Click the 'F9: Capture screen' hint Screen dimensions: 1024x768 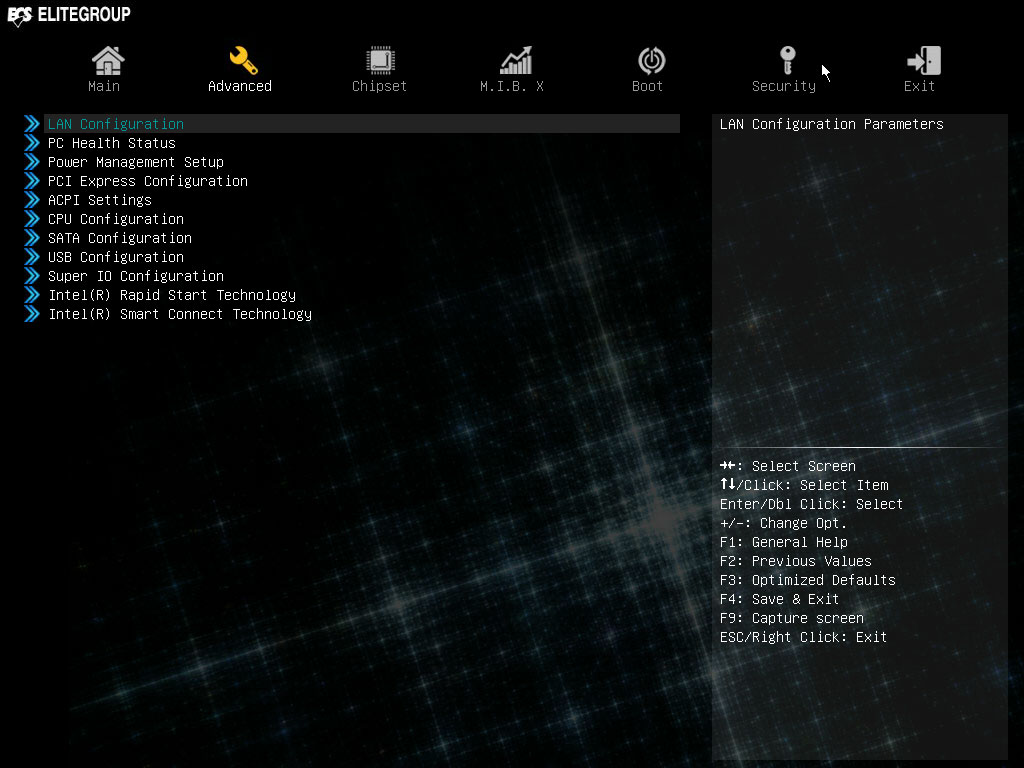coord(792,618)
